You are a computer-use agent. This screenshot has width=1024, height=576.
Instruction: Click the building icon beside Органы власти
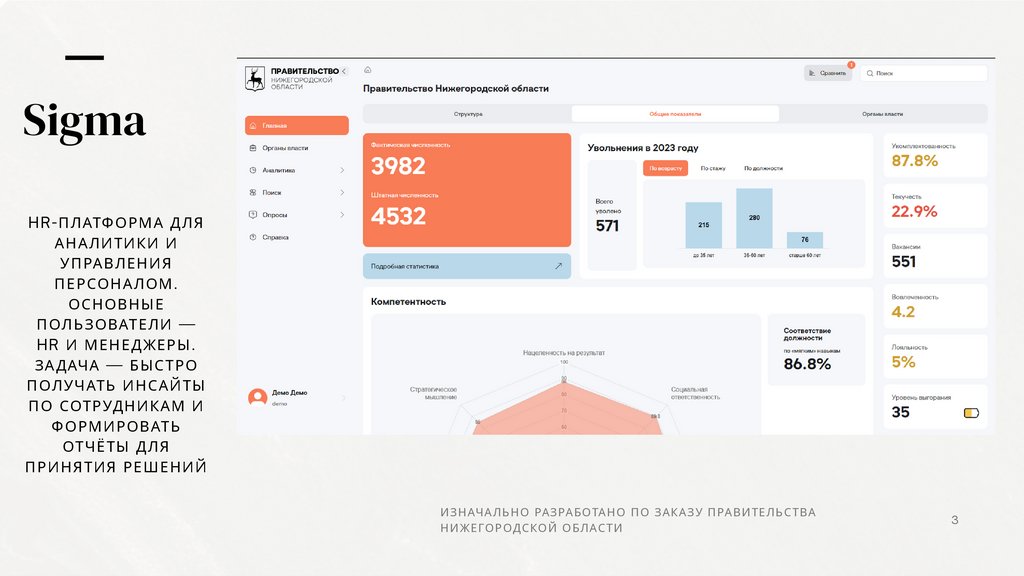click(x=253, y=148)
